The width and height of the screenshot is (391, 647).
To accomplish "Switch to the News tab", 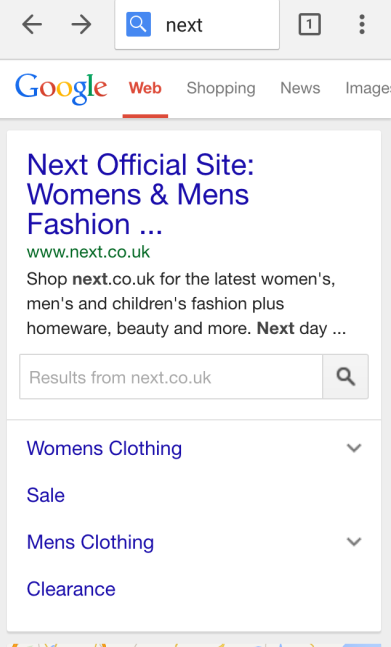I will point(300,88).
